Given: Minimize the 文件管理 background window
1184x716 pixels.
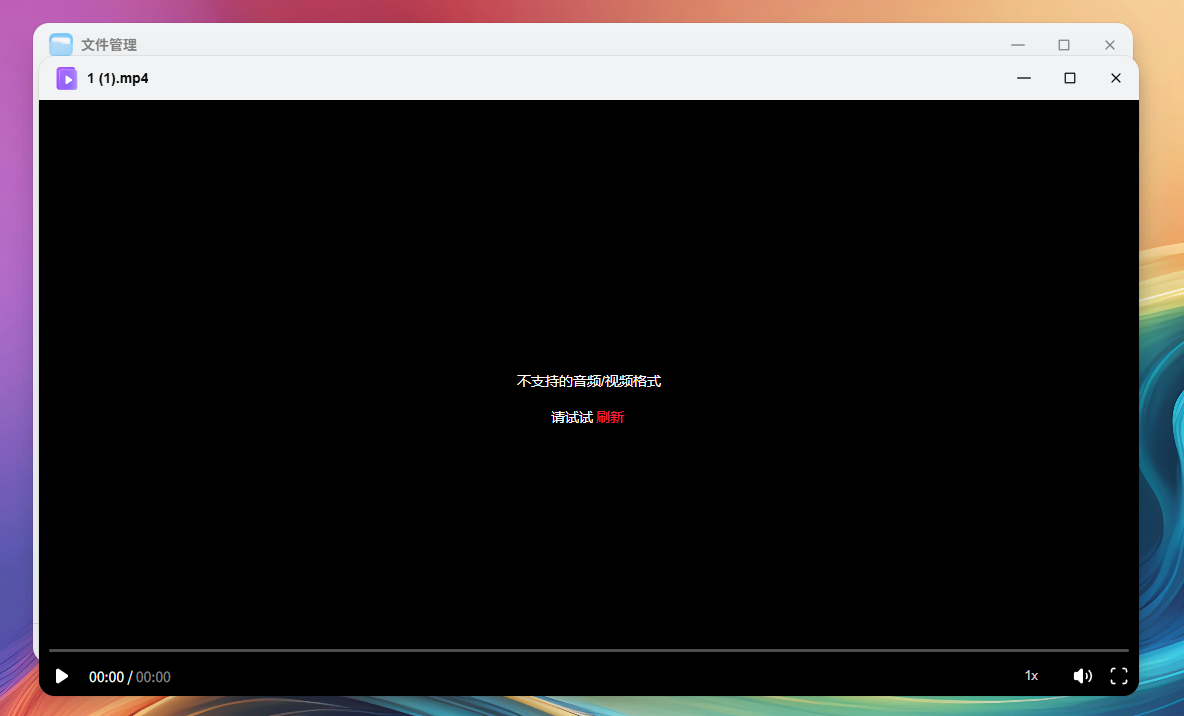Looking at the screenshot, I should point(1018,45).
